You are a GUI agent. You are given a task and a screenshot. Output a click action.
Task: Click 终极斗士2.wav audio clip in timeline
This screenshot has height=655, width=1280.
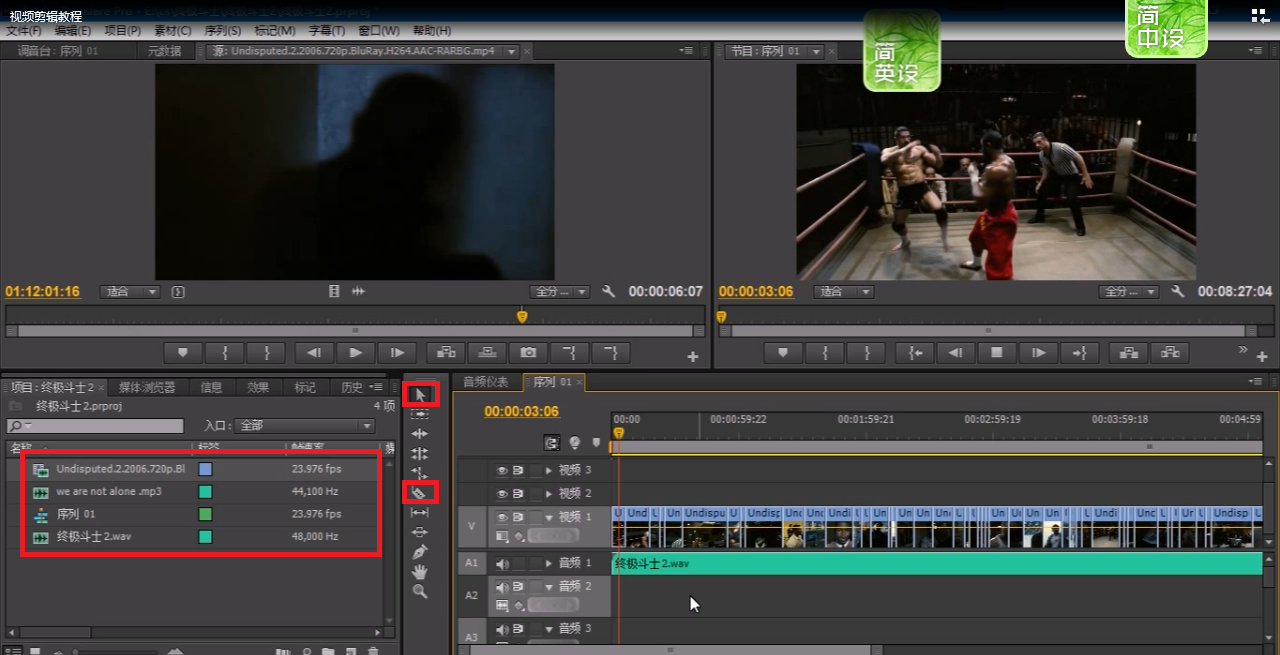point(937,564)
